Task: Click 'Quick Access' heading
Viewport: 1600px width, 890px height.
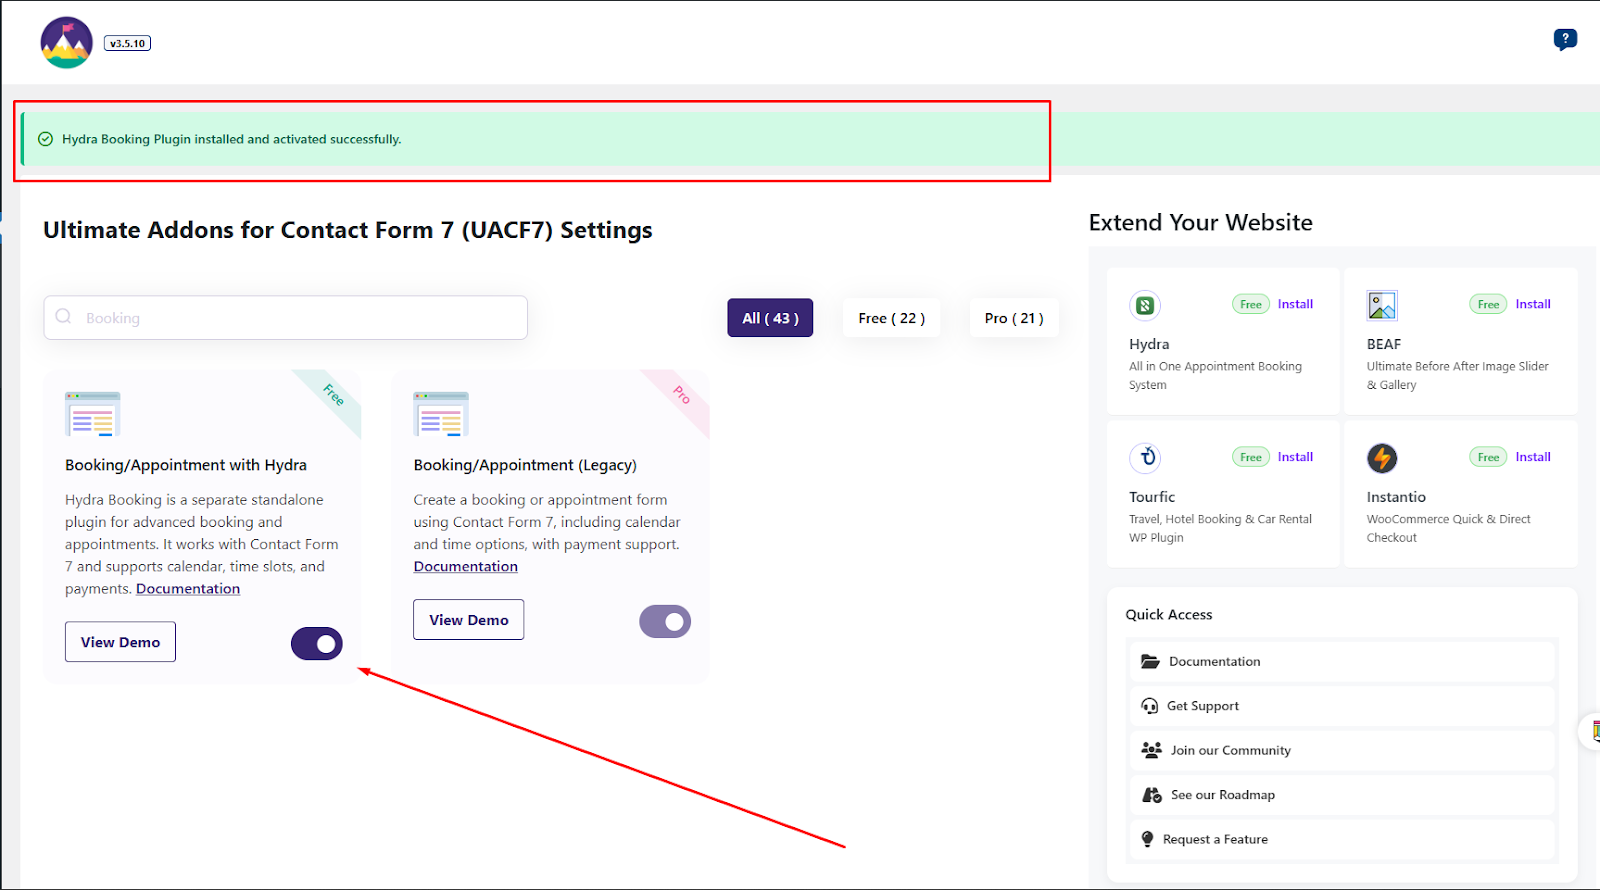Action: click(1168, 614)
